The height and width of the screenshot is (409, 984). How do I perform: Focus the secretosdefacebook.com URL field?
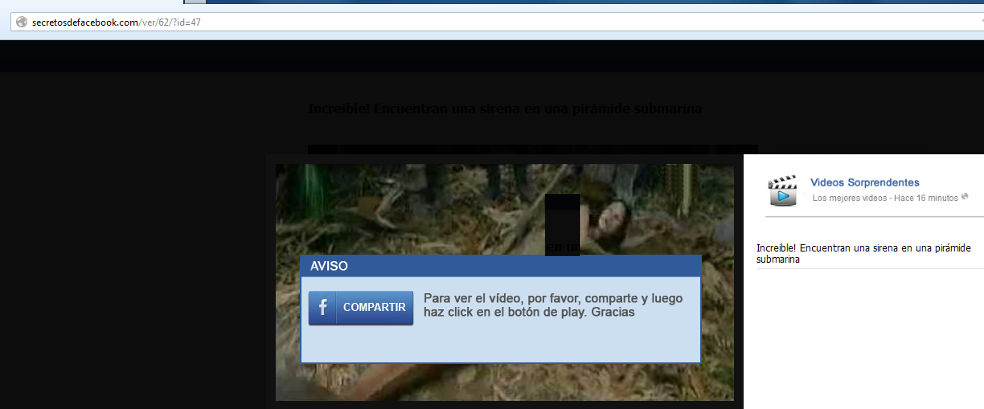point(400,22)
